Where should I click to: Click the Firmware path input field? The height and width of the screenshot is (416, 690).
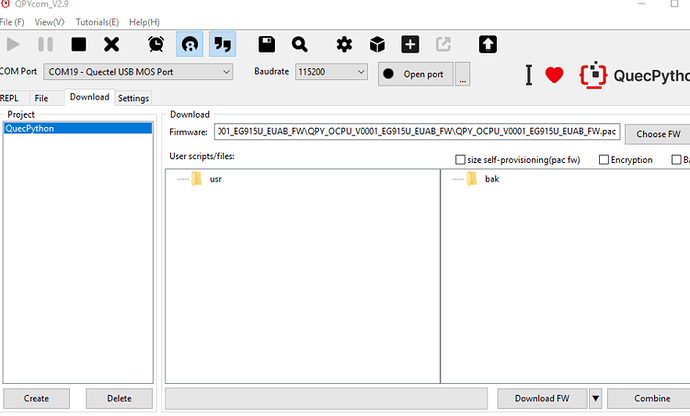[417, 132]
